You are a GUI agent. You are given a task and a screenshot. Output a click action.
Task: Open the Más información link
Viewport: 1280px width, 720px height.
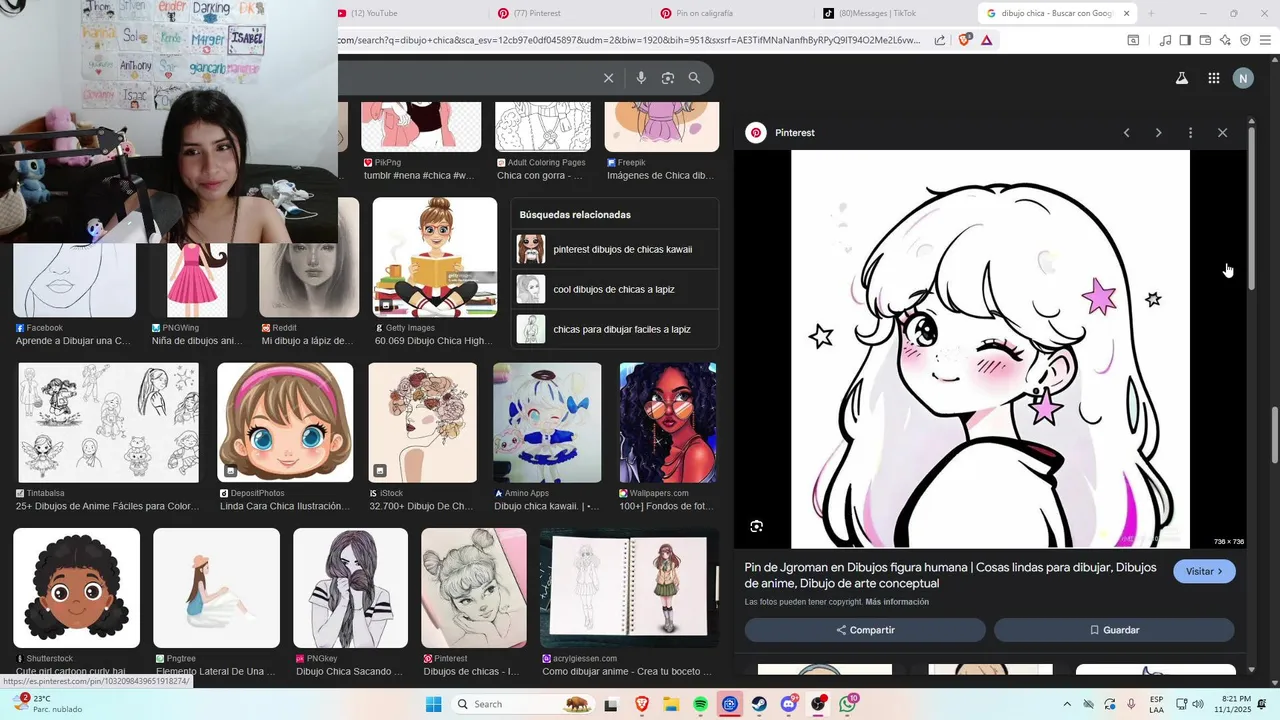coord(897,602)
